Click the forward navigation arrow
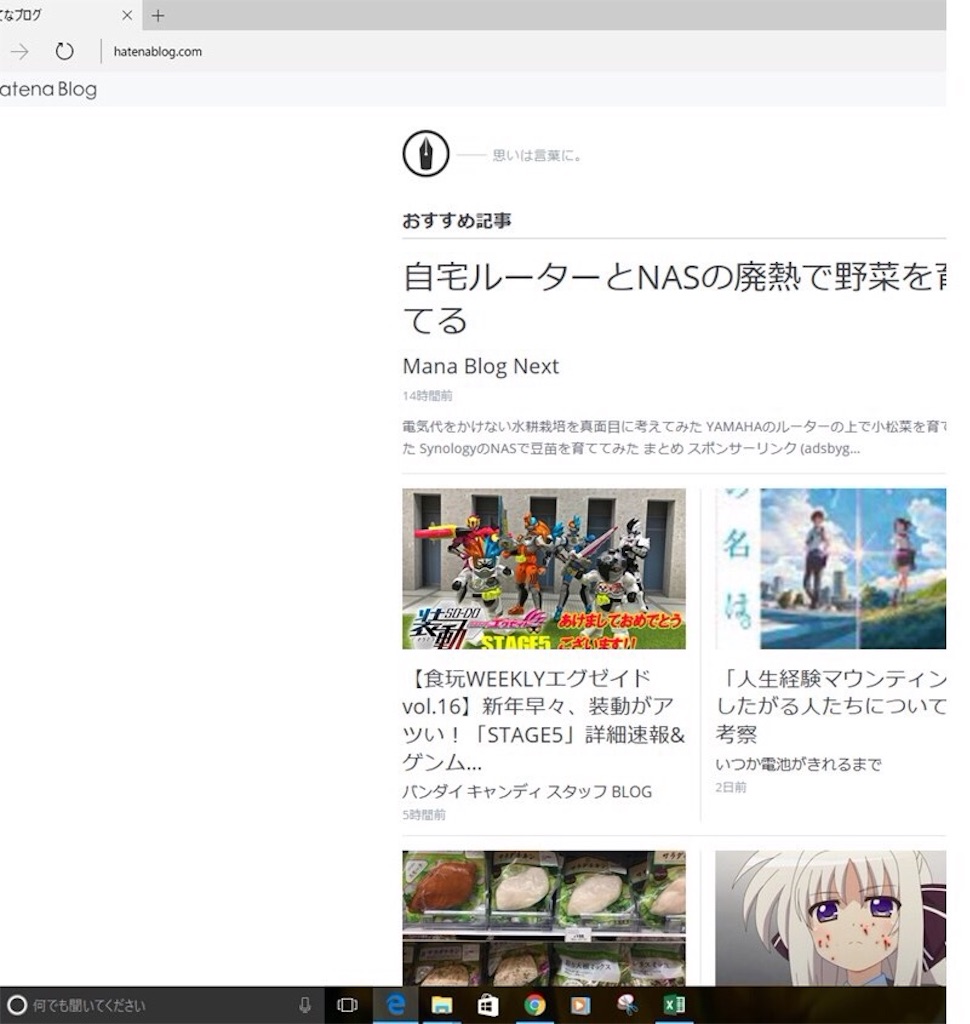 pyautogui.click(x=20, y=51)
